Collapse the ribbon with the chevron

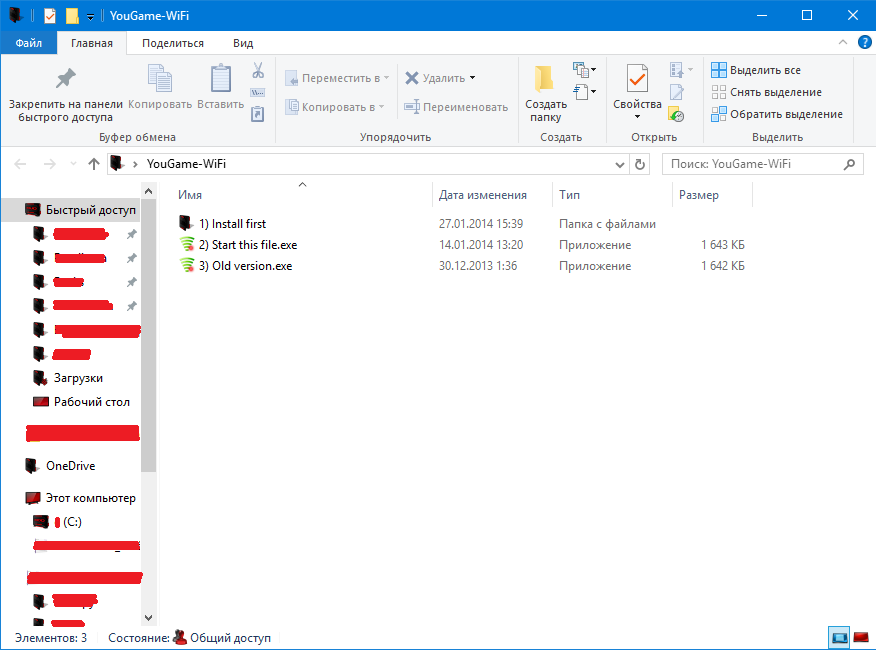843,43
